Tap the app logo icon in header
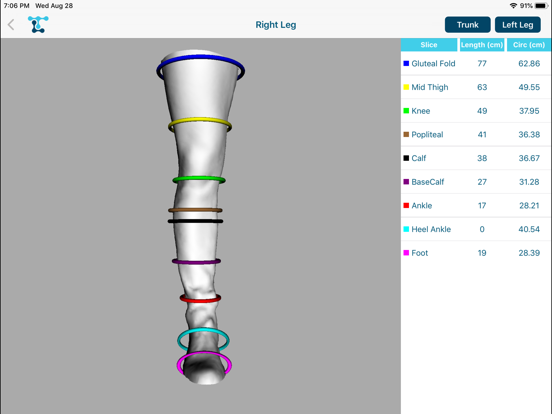This screenshot has width=552, height=414. point(38,25)
